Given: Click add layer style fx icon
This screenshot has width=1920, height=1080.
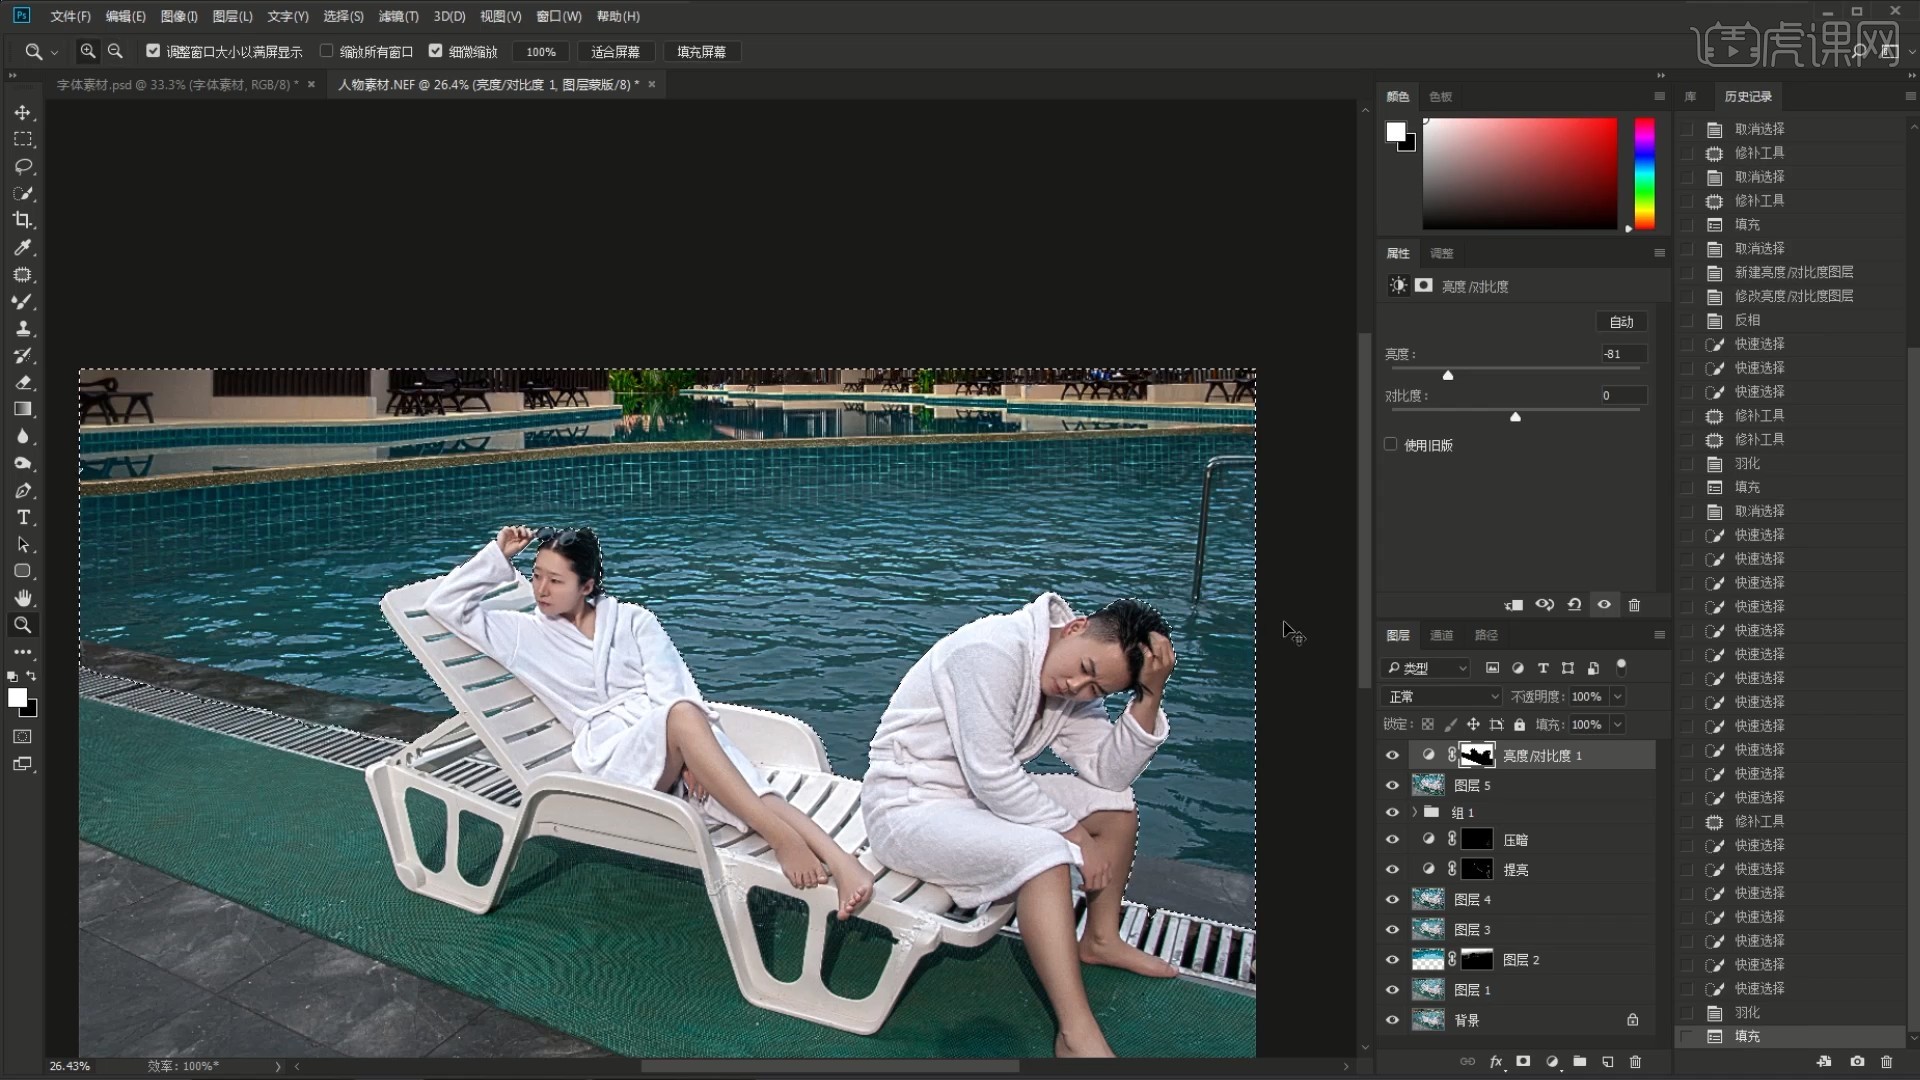Looking at the screenshot, I should tap(1496, 1062).
